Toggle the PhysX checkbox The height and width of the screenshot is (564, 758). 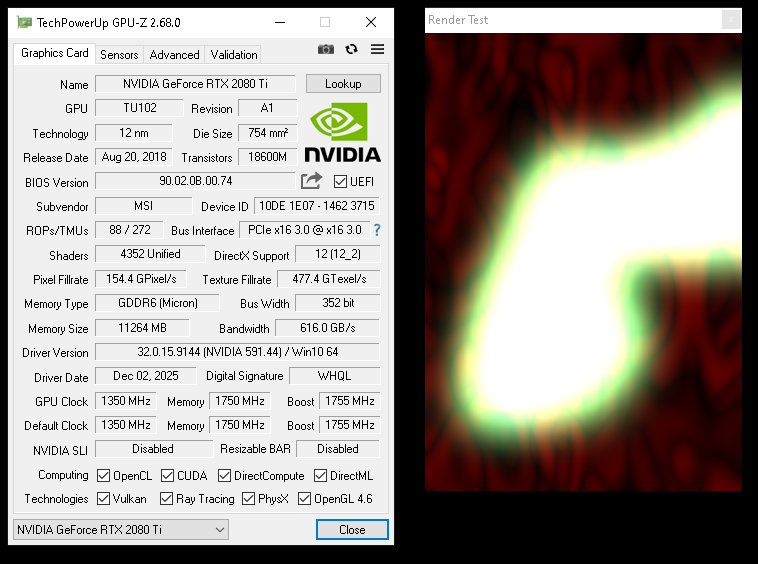point(248,498)
